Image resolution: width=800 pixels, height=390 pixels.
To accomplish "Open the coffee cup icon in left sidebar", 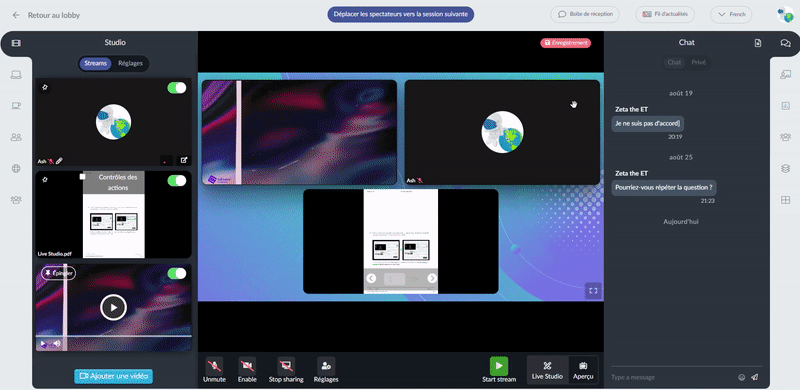I will [16, 106].
